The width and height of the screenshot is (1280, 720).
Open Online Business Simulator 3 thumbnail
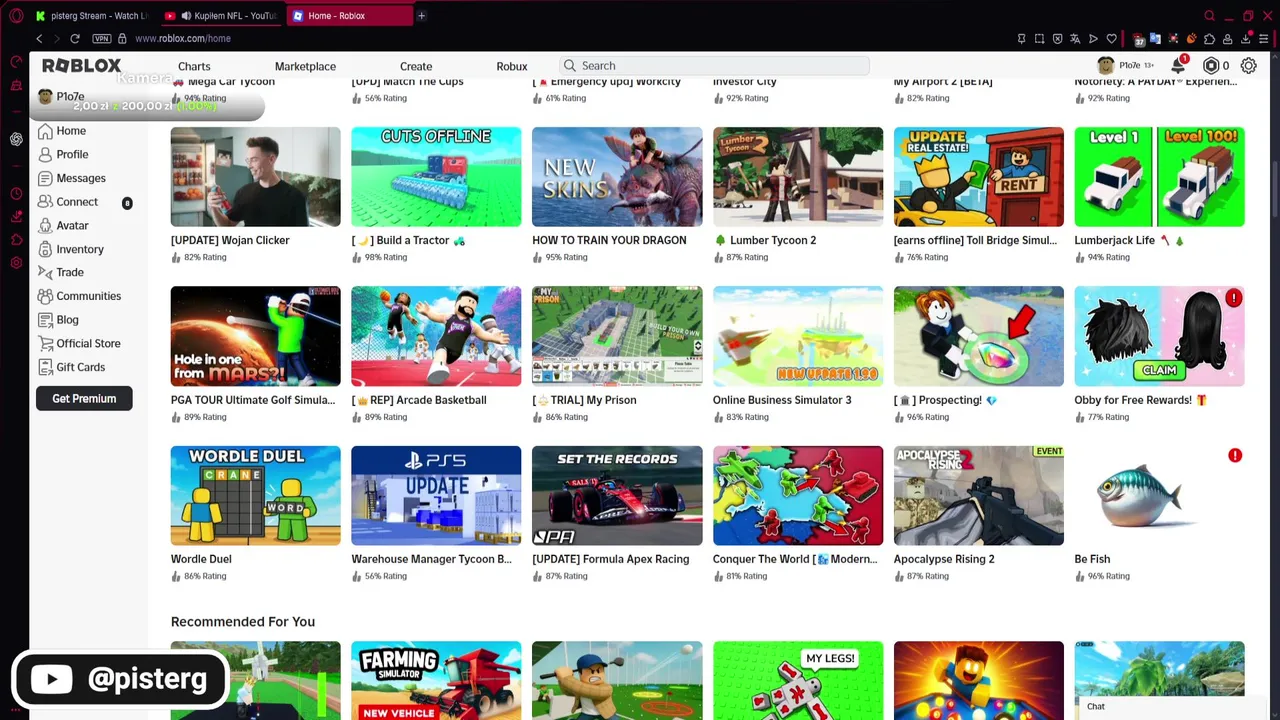pyautogui.click(x=798, y=336)
